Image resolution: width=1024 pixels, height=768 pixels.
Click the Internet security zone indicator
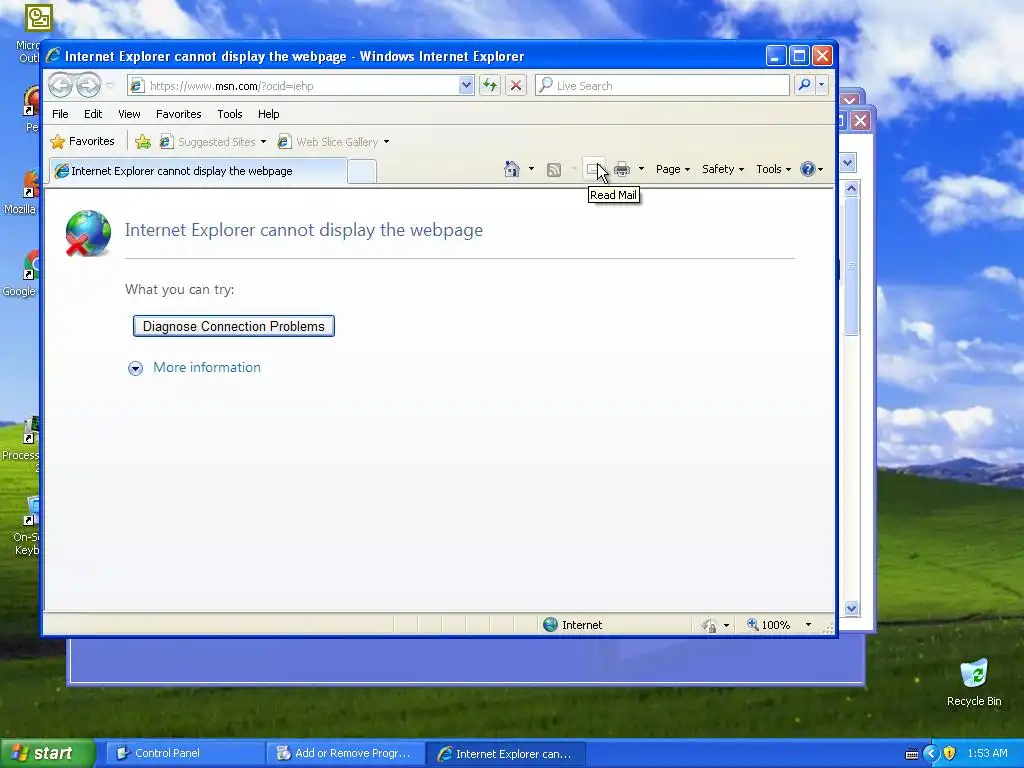(573, 625)
